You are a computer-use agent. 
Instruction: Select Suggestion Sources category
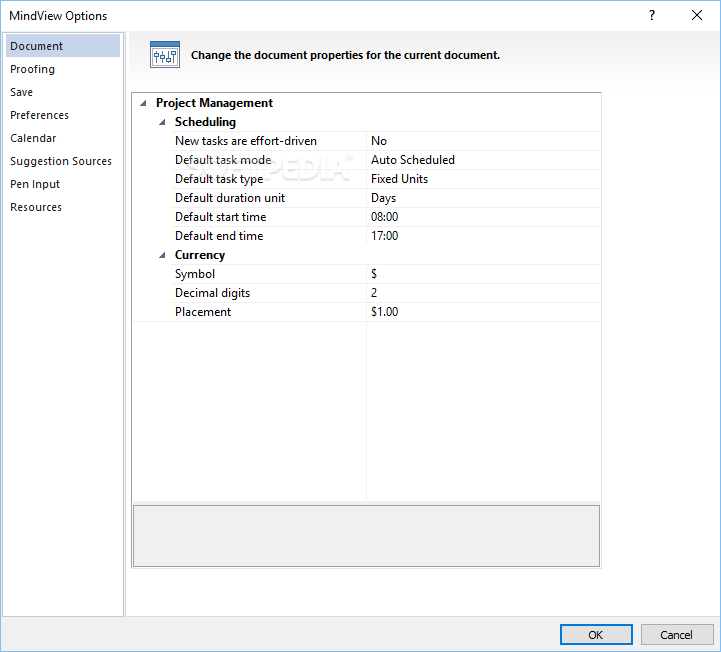point(63,161)
